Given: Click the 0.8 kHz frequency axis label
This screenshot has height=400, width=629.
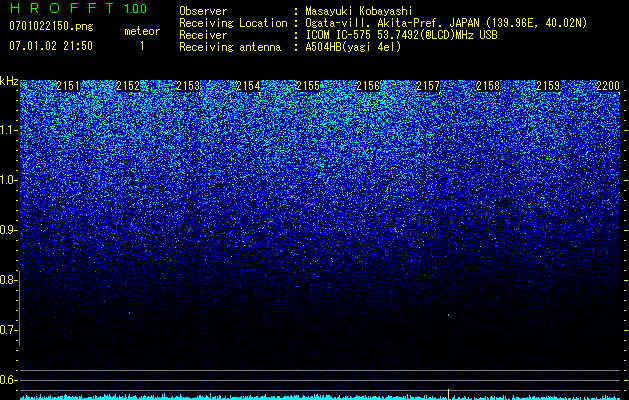Looking at the screenshot, I should point(8,280).
